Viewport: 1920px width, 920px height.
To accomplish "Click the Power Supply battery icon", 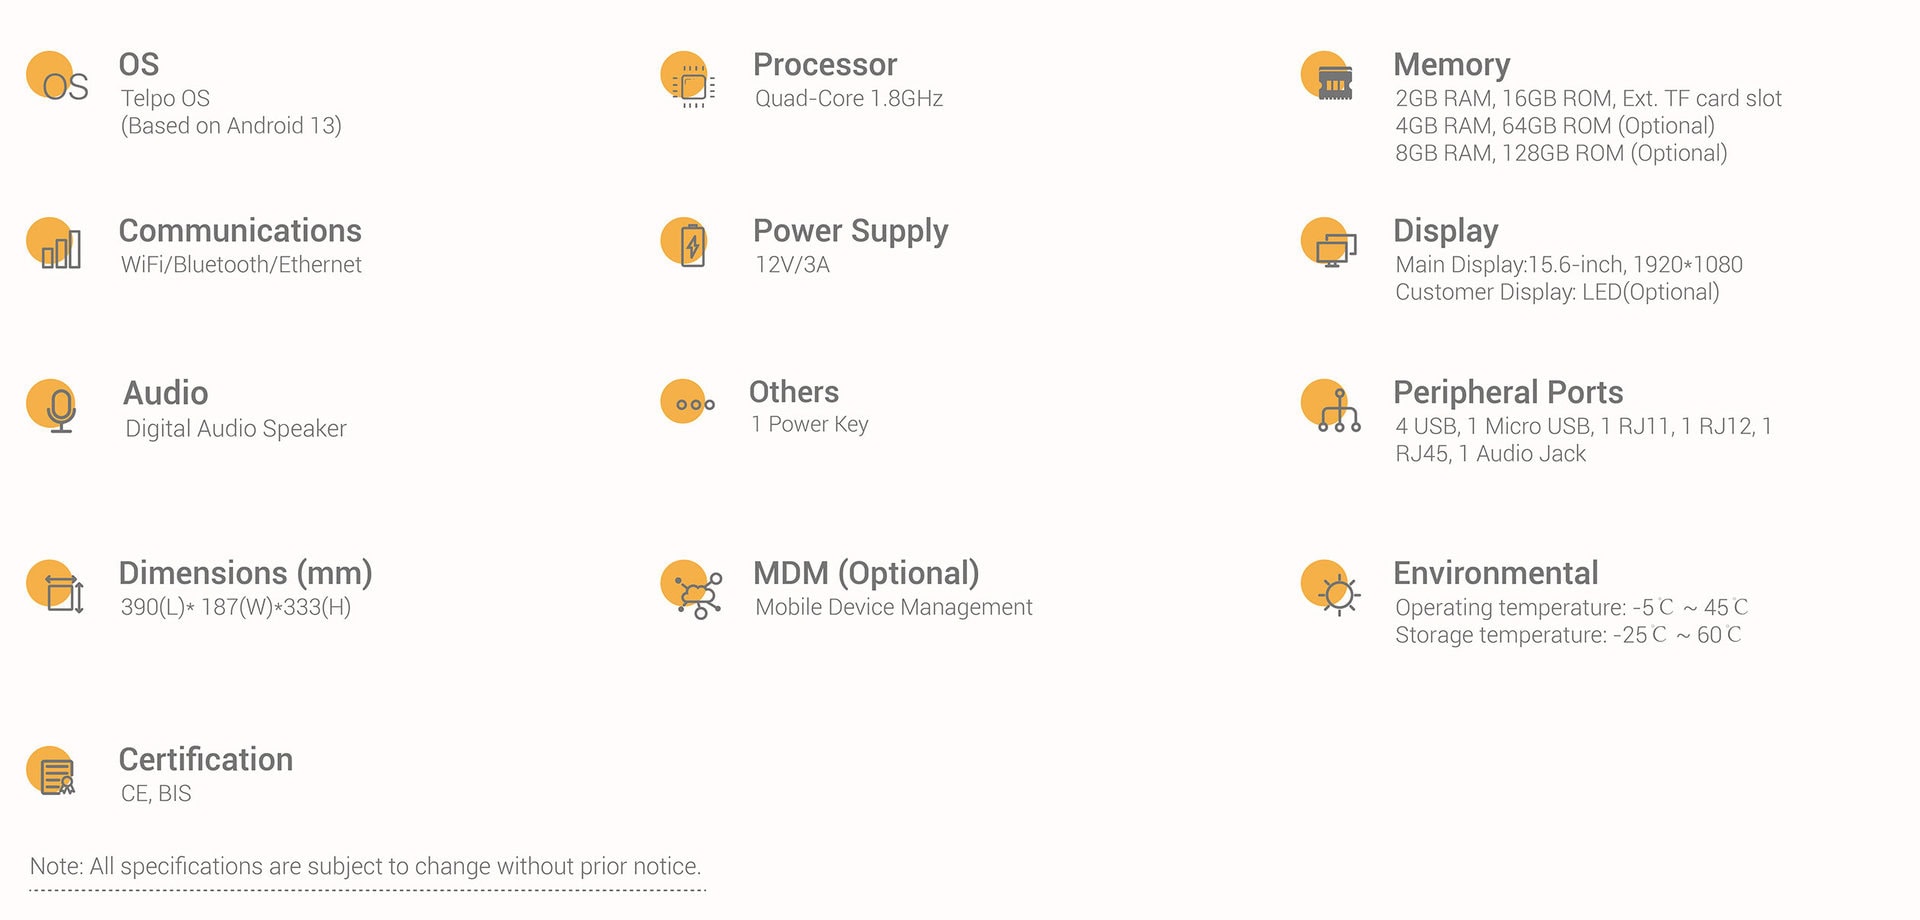I will pos(686,243).
